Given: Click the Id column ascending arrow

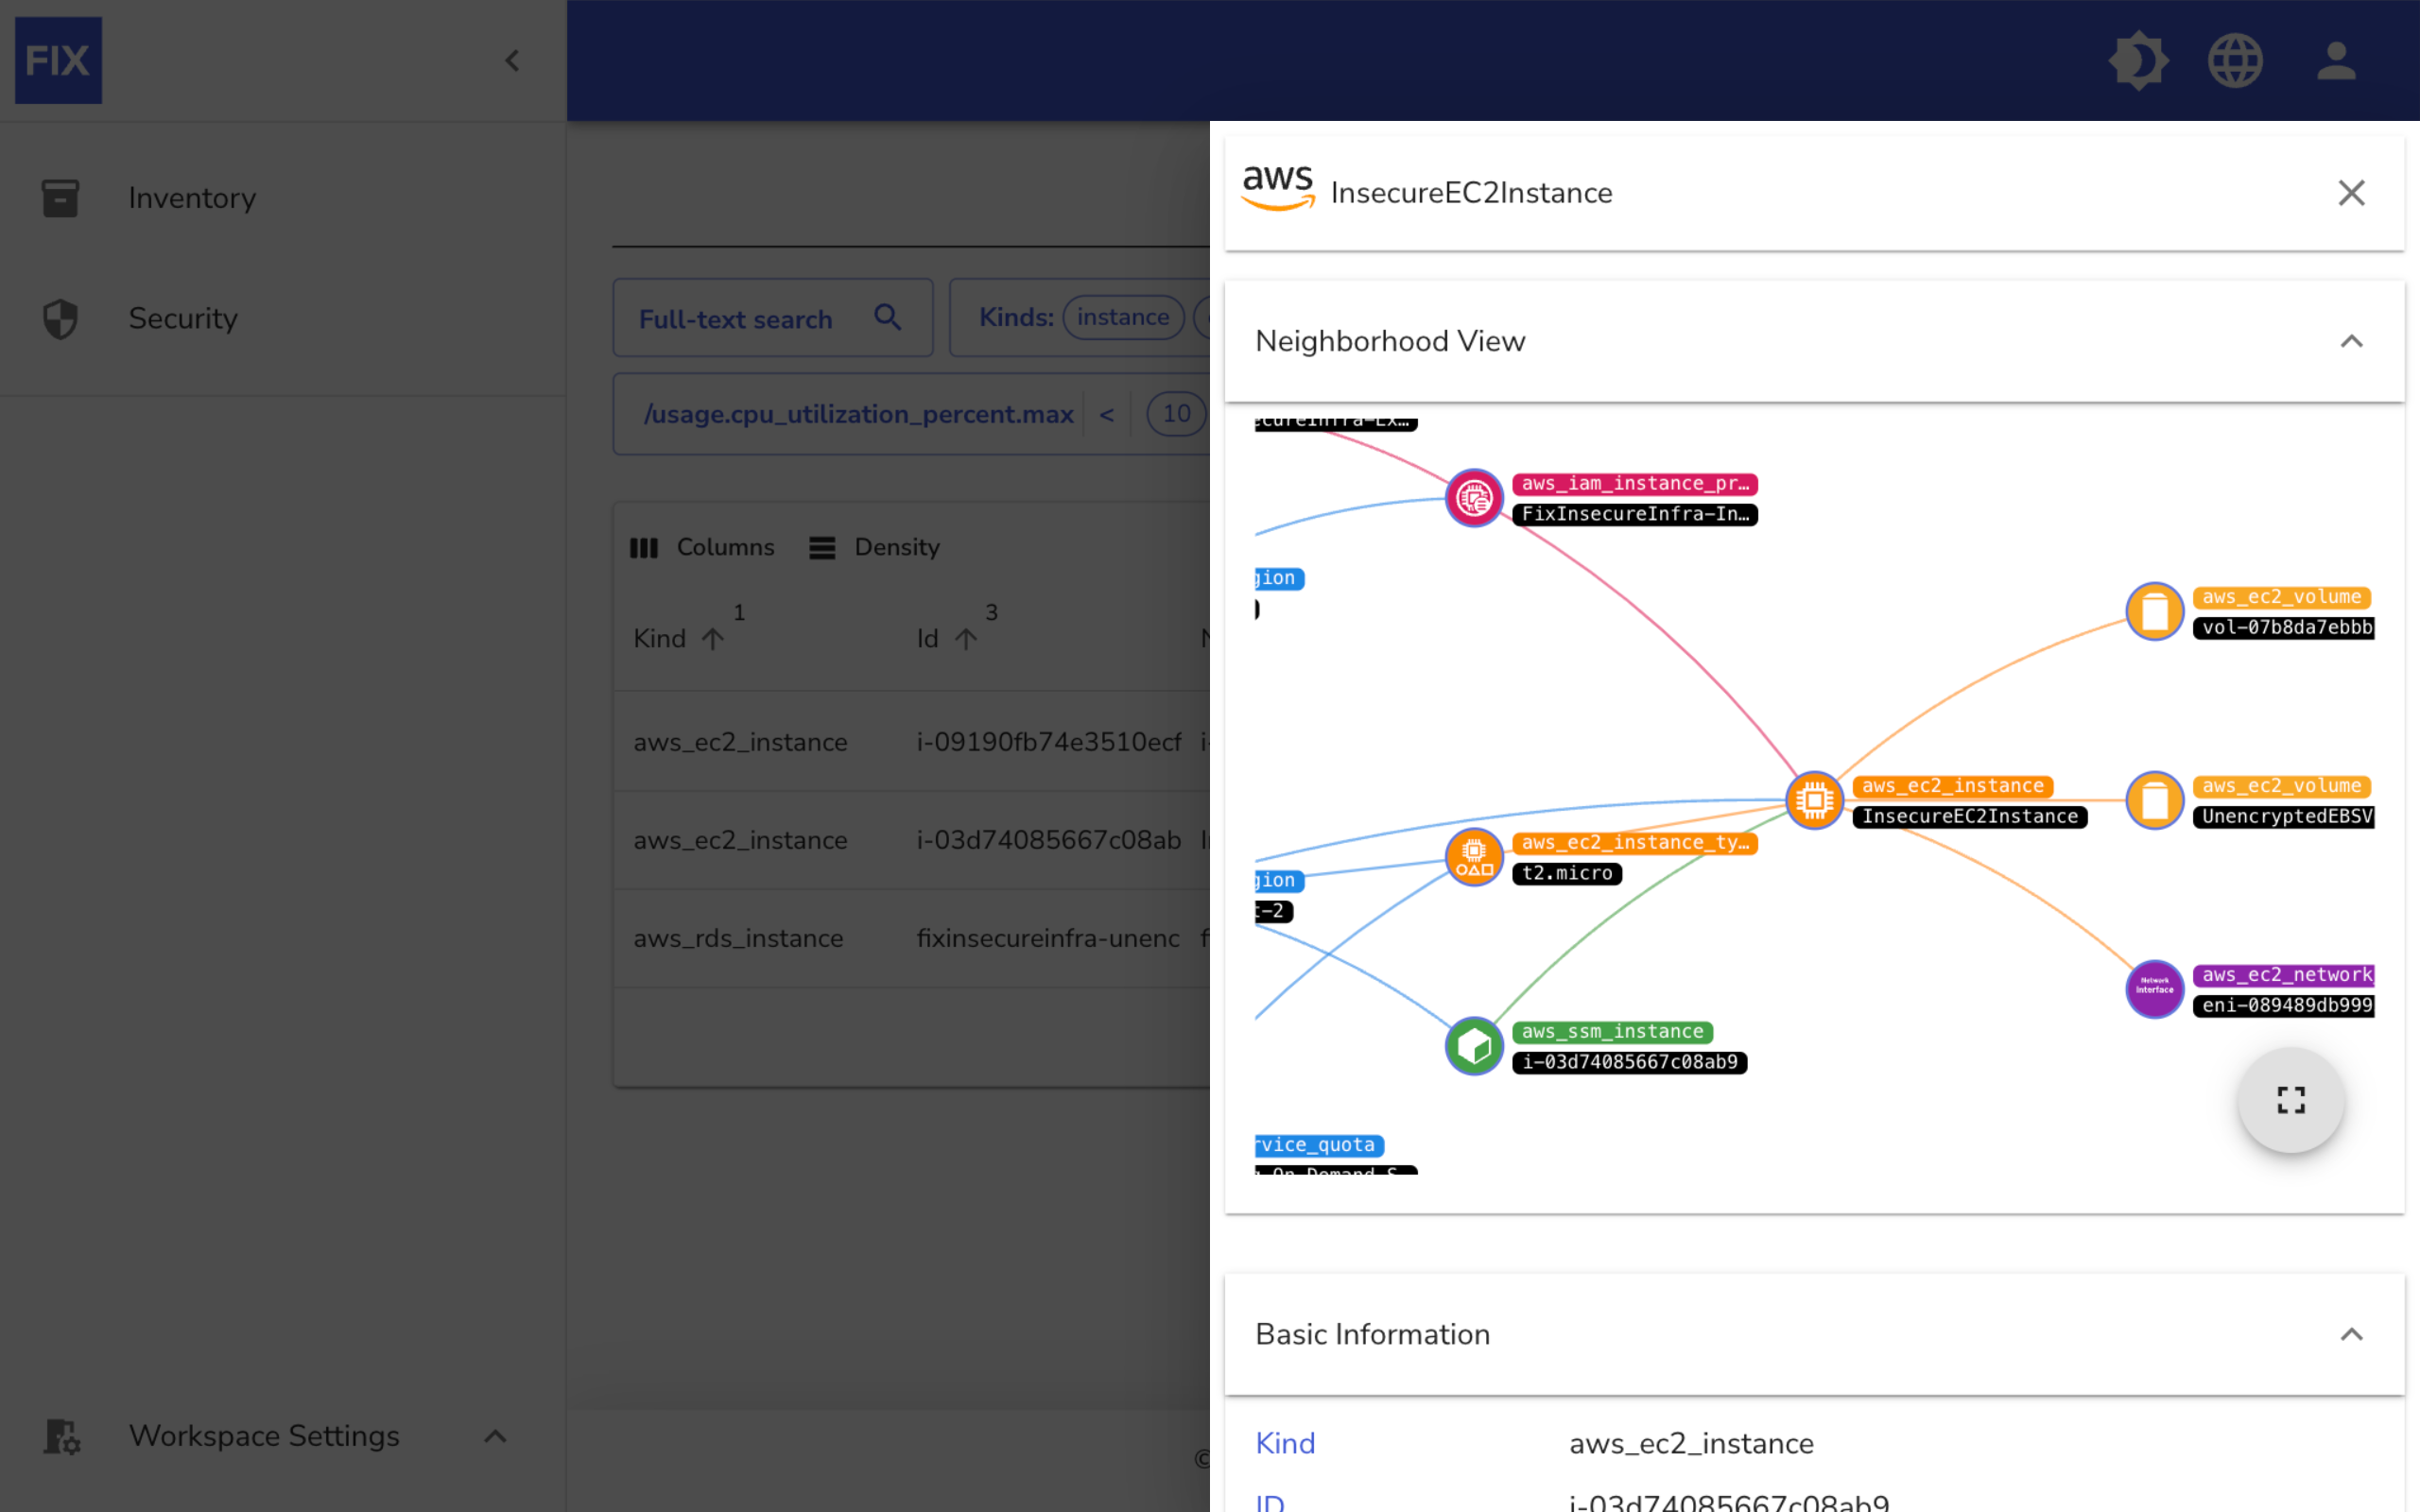Looking at the screenshot, I should (965, 638).
